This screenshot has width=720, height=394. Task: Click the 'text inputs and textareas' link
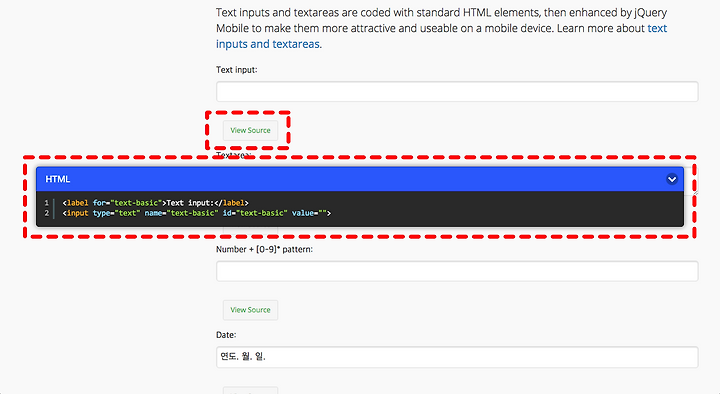[441, 36]
